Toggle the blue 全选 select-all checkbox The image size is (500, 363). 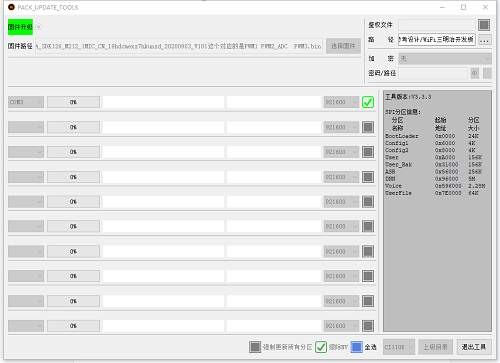point(356,347)
